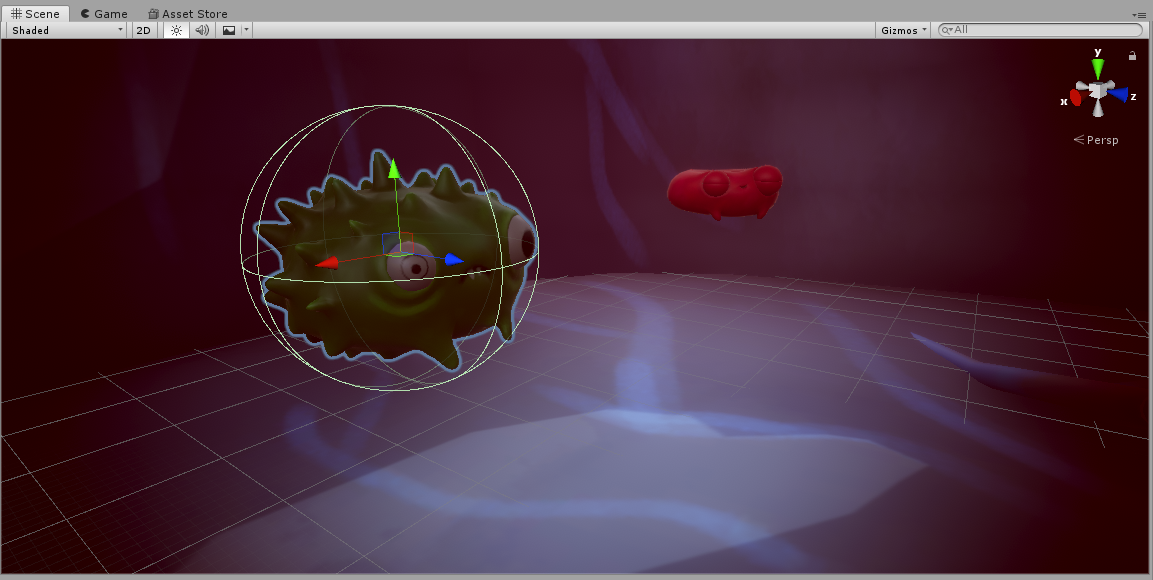Click the blue Z axis cone of the orientation gizmo
This screenshot has height=580, width=1153.
(x=1118, y=94)
